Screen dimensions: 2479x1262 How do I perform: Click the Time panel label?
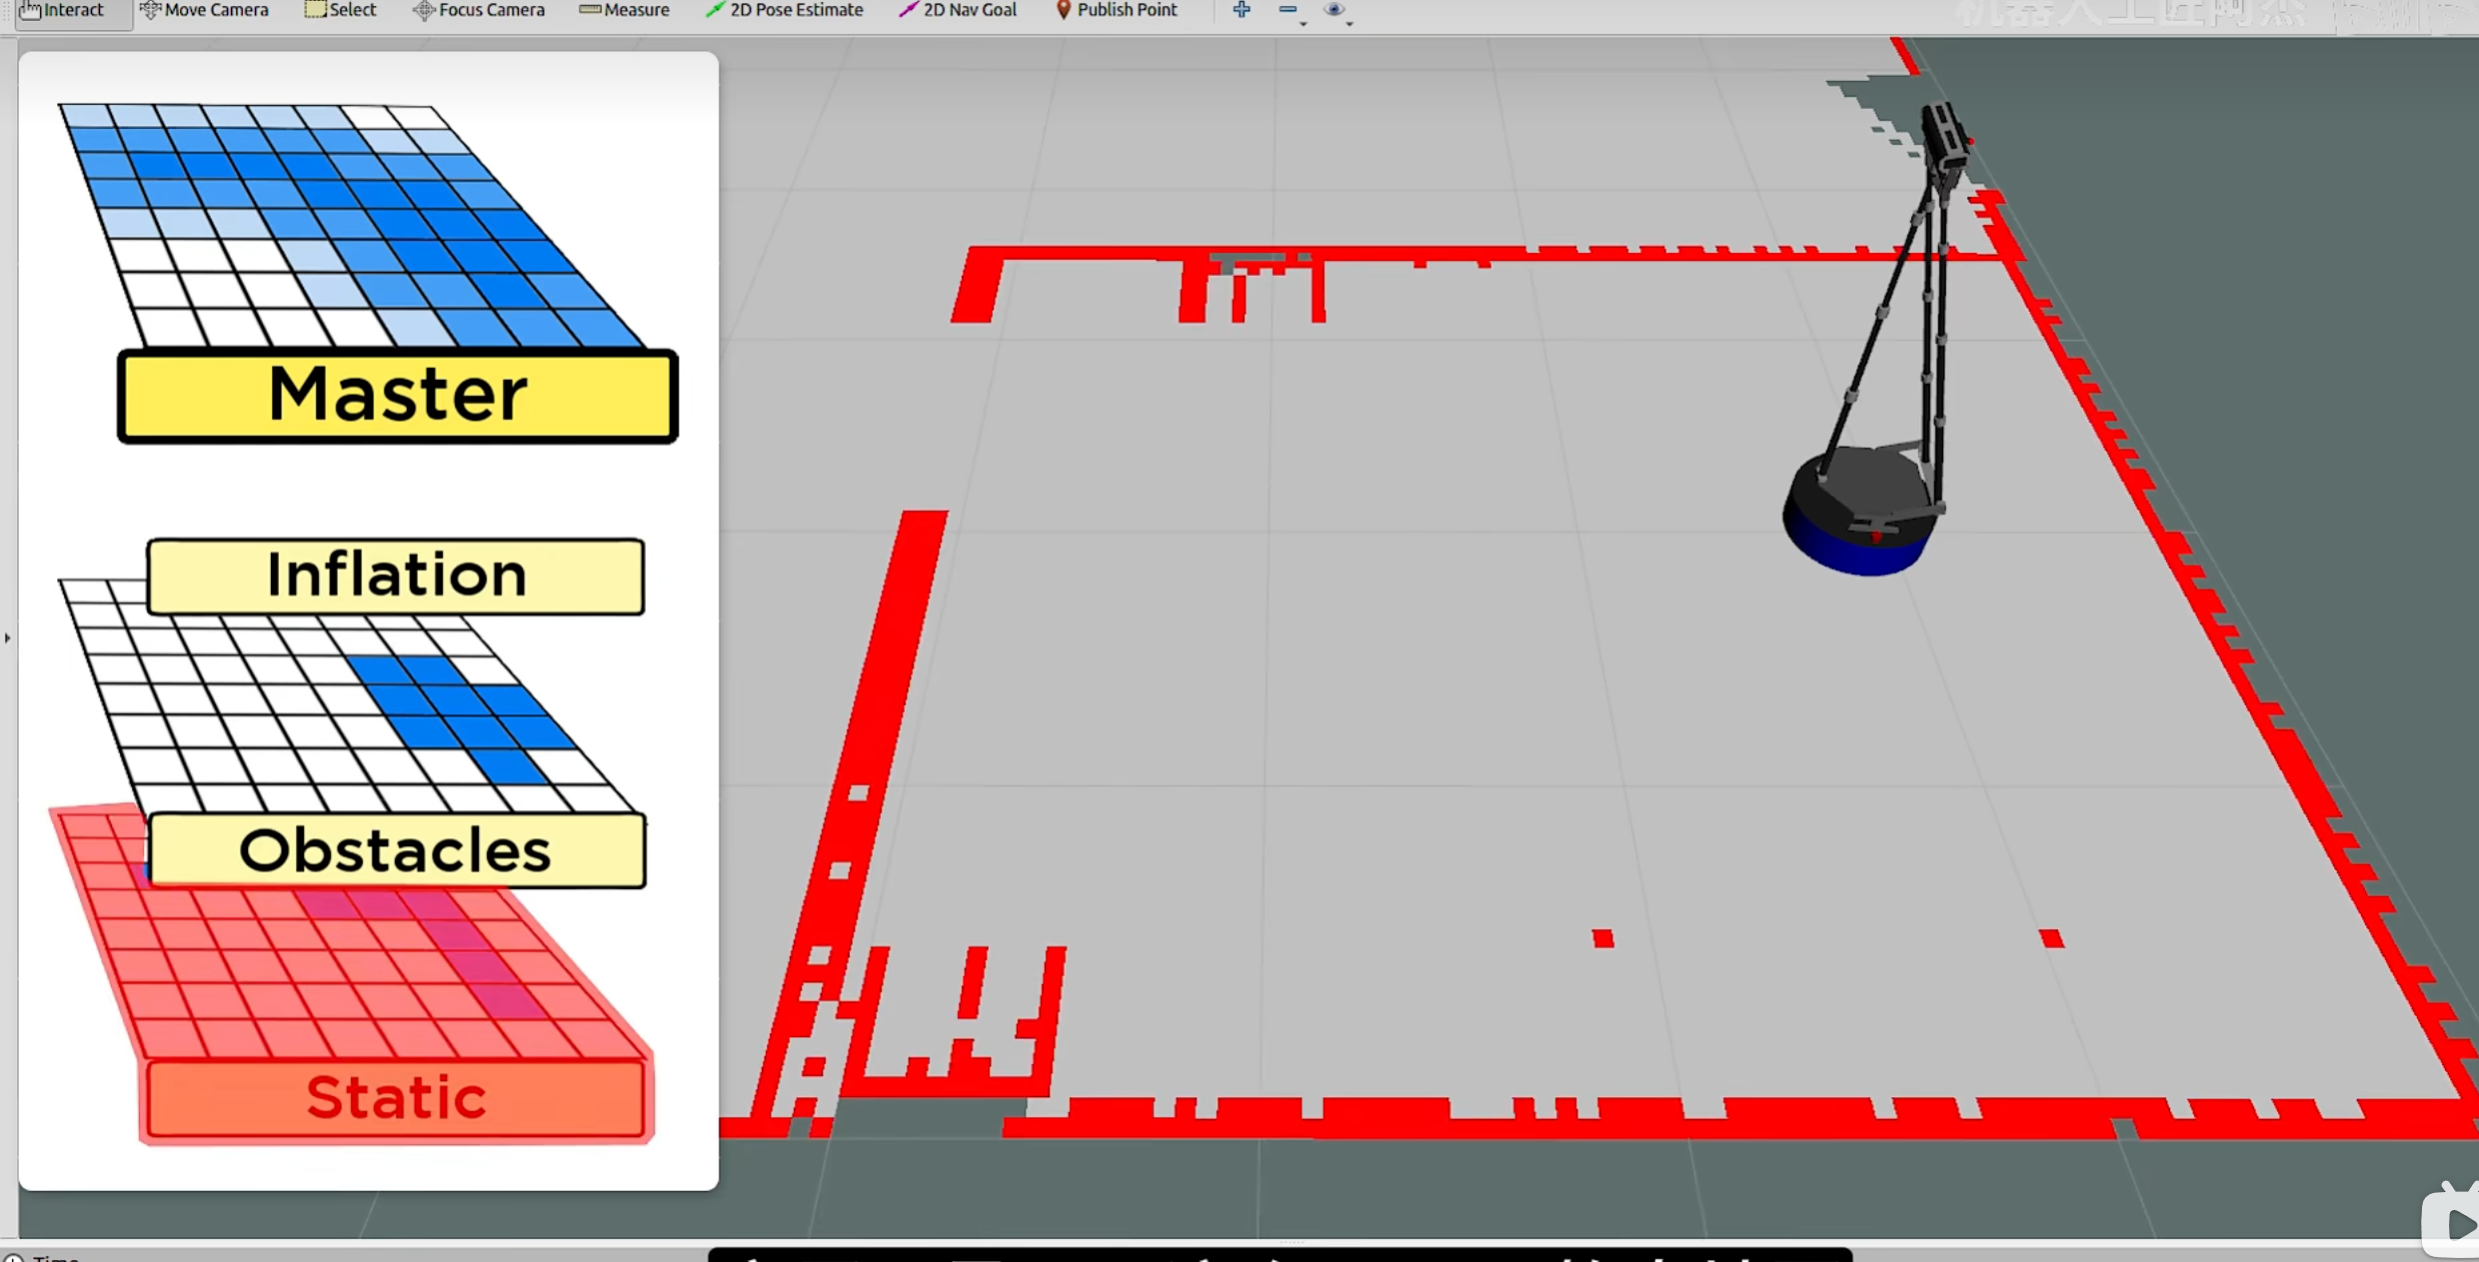[55, 1257]
